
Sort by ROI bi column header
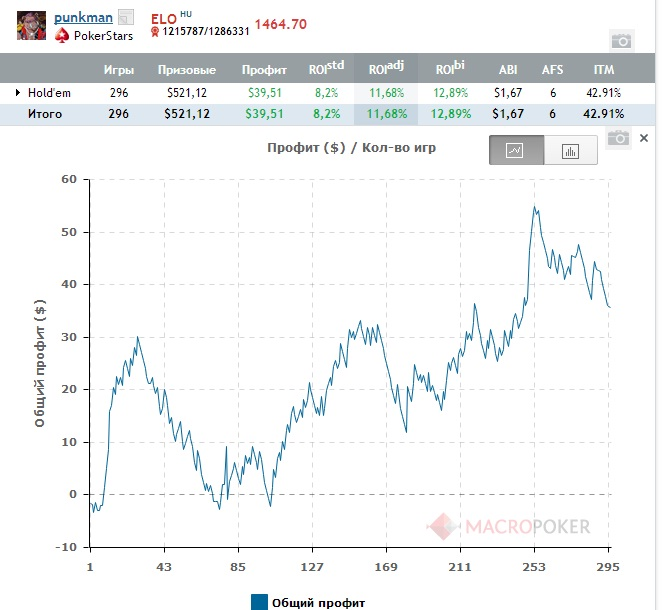point(450,68)
